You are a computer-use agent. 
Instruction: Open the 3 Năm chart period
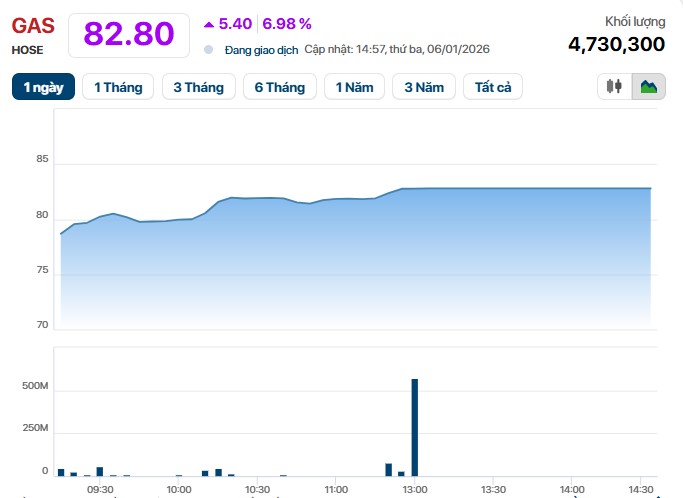pos(423,87)
